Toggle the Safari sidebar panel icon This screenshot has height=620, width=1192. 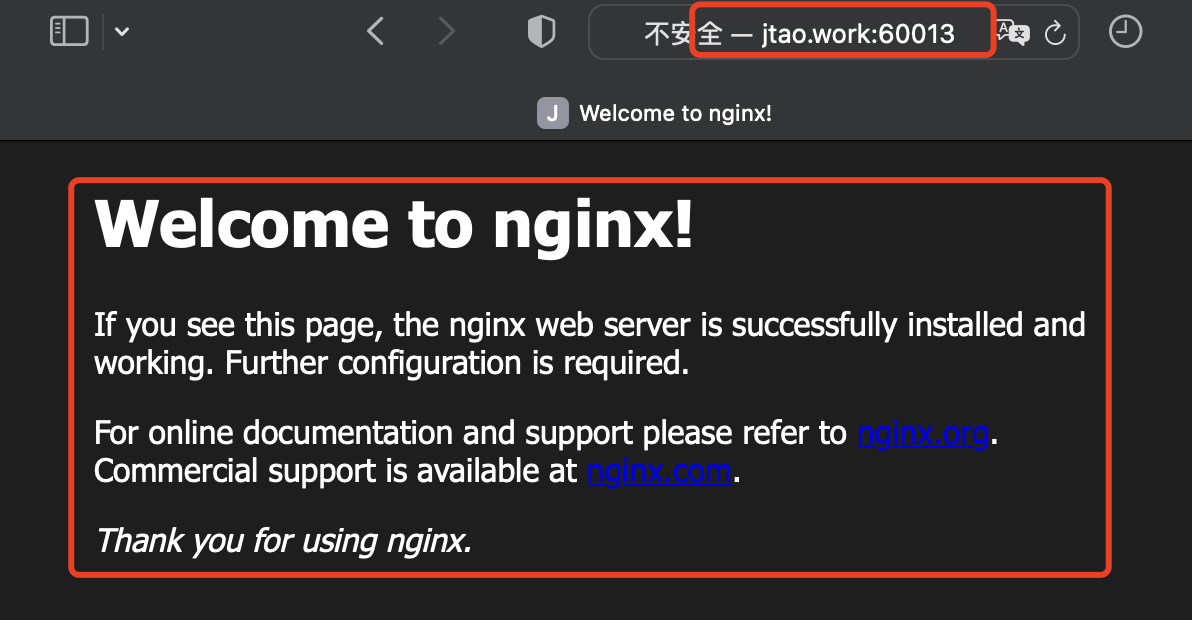69,32
